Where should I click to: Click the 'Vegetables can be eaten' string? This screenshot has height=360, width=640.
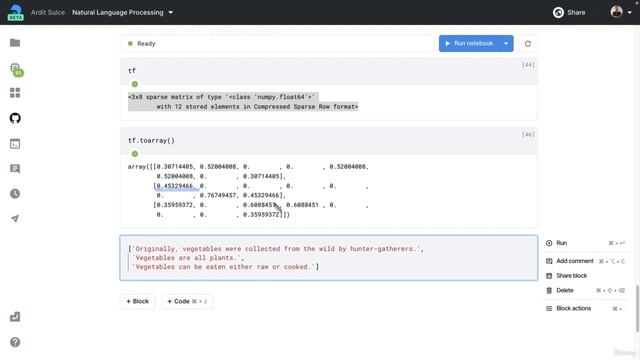pyautogui.click(x=223, y=267)
